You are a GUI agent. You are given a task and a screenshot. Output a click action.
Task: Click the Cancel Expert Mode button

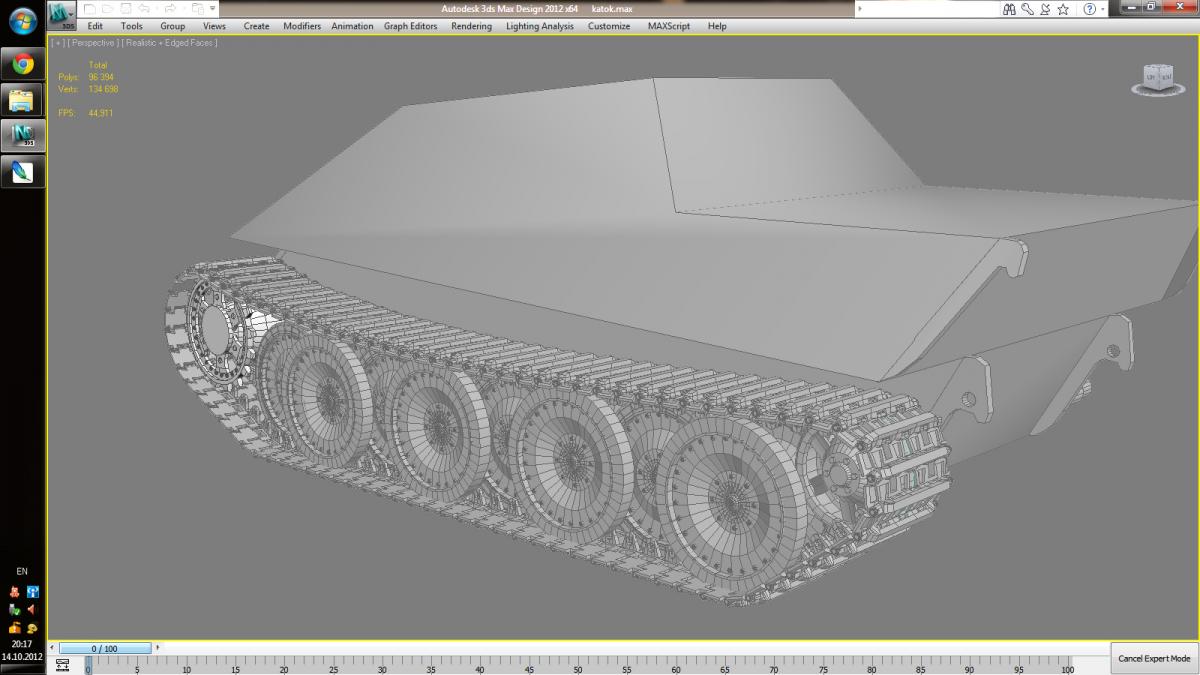click(x=1154, y=659)
